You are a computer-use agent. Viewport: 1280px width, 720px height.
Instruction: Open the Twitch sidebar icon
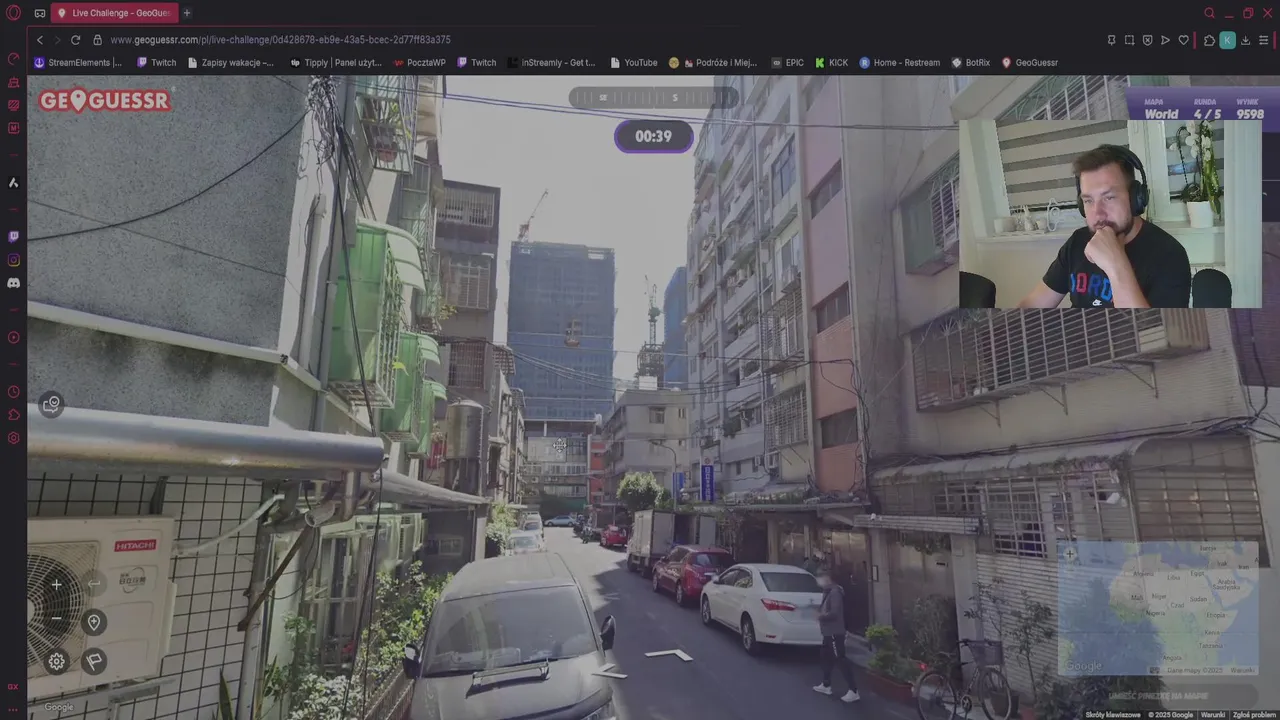[x=13, y=237]
